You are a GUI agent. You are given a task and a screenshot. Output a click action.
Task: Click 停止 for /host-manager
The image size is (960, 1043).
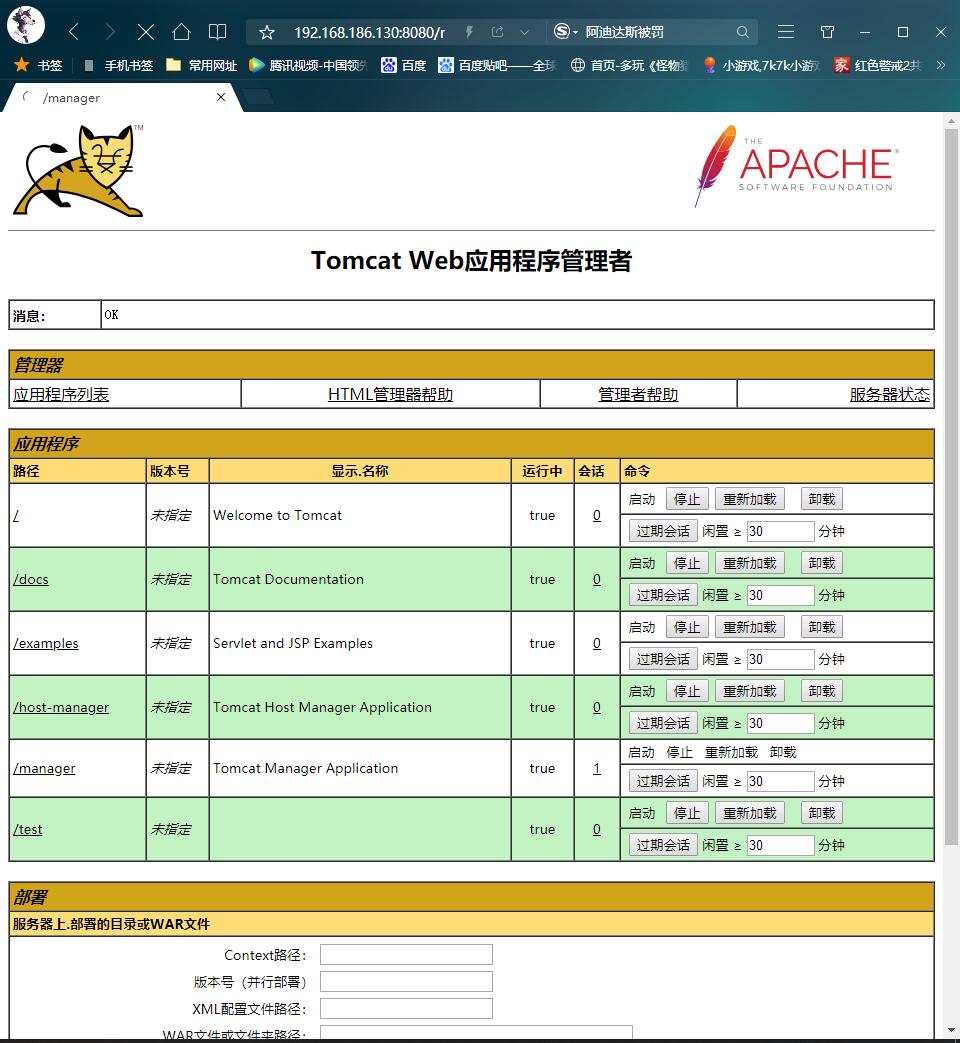coord(687,690)
